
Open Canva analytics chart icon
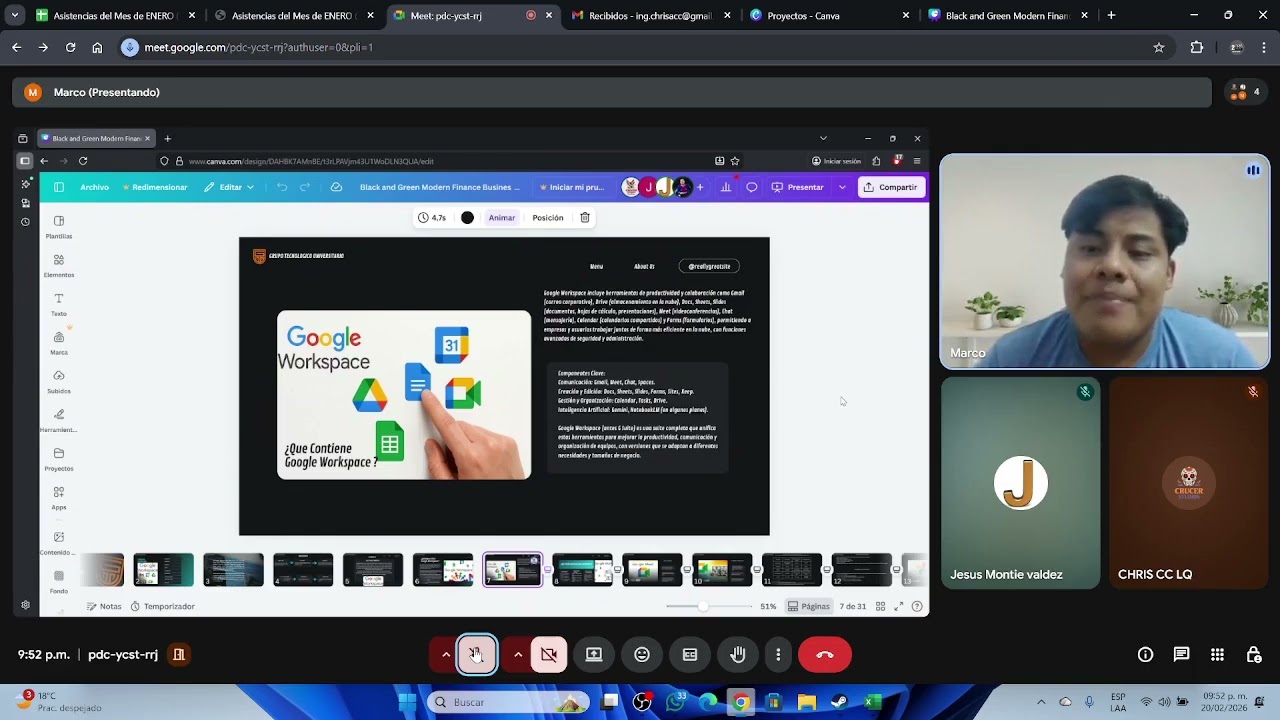click(x=726, y=187)
